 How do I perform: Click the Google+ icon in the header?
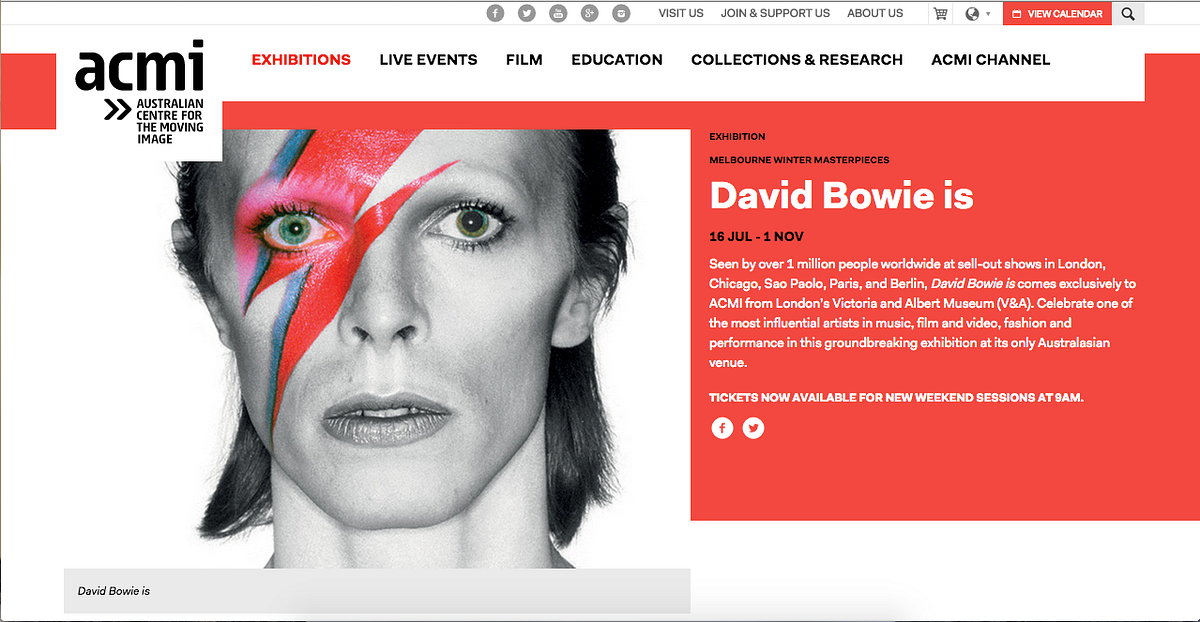click(x=590, y=13)
